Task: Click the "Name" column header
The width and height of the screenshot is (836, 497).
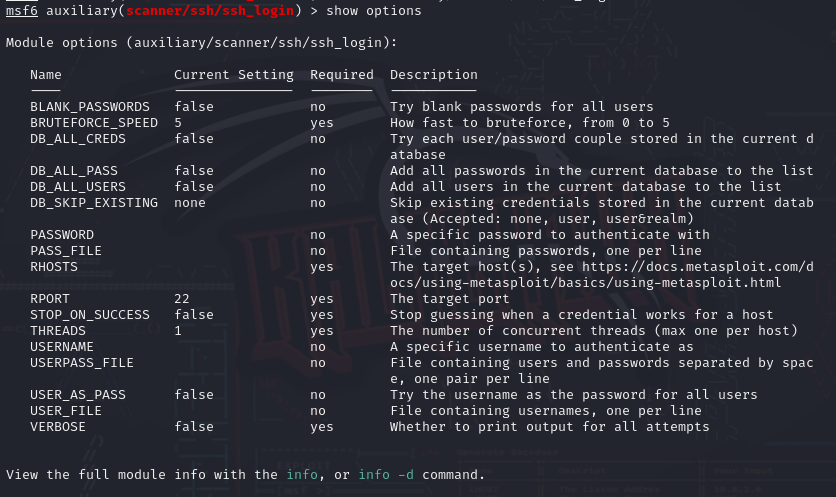Action: pyautogui.click(x=46, y=75)
